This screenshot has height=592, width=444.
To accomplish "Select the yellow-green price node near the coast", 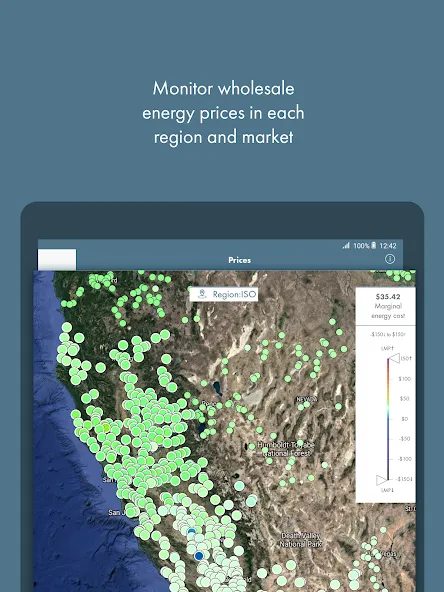I will coord(106,428).
